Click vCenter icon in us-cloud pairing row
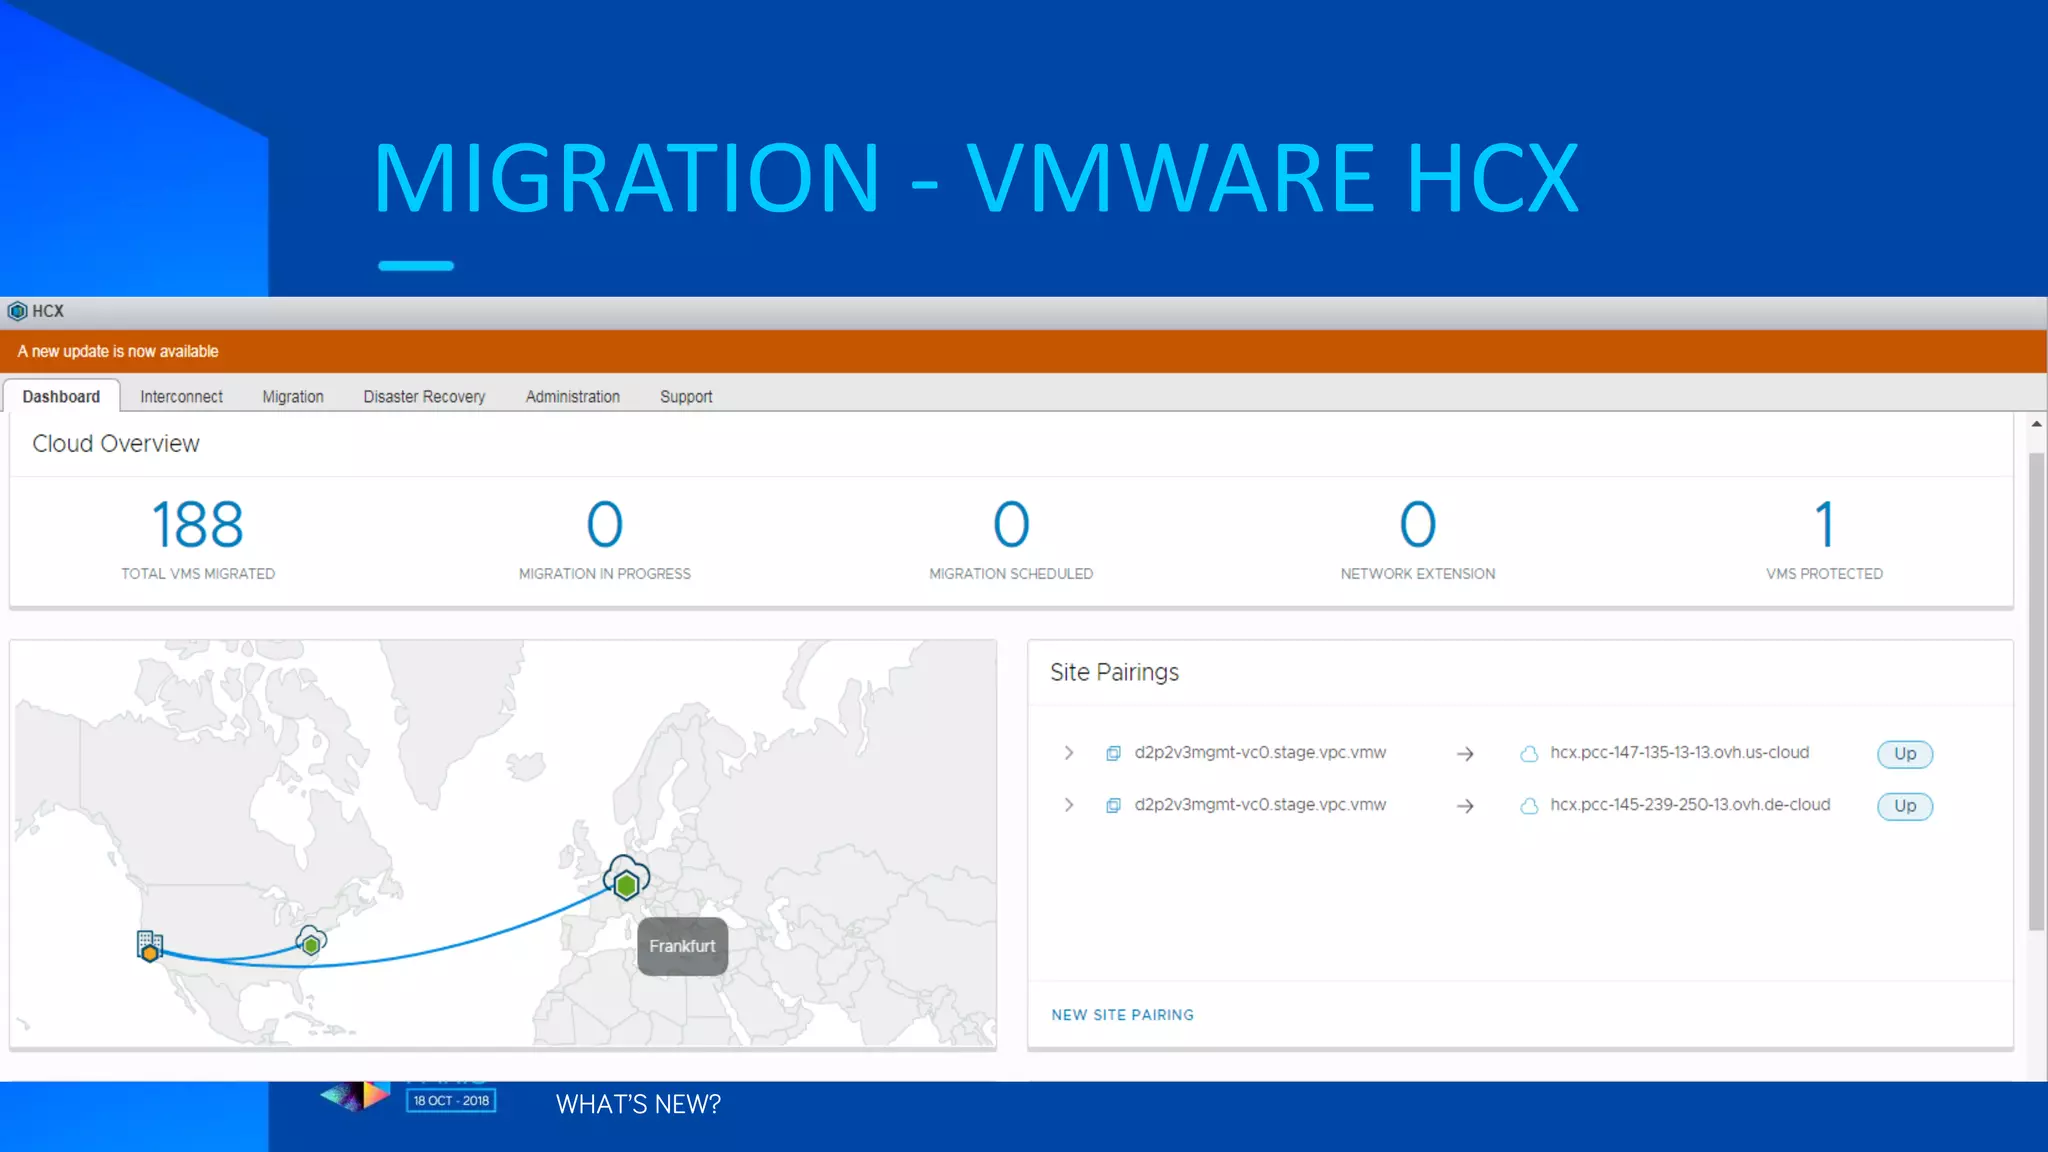 coord(1113,753)
